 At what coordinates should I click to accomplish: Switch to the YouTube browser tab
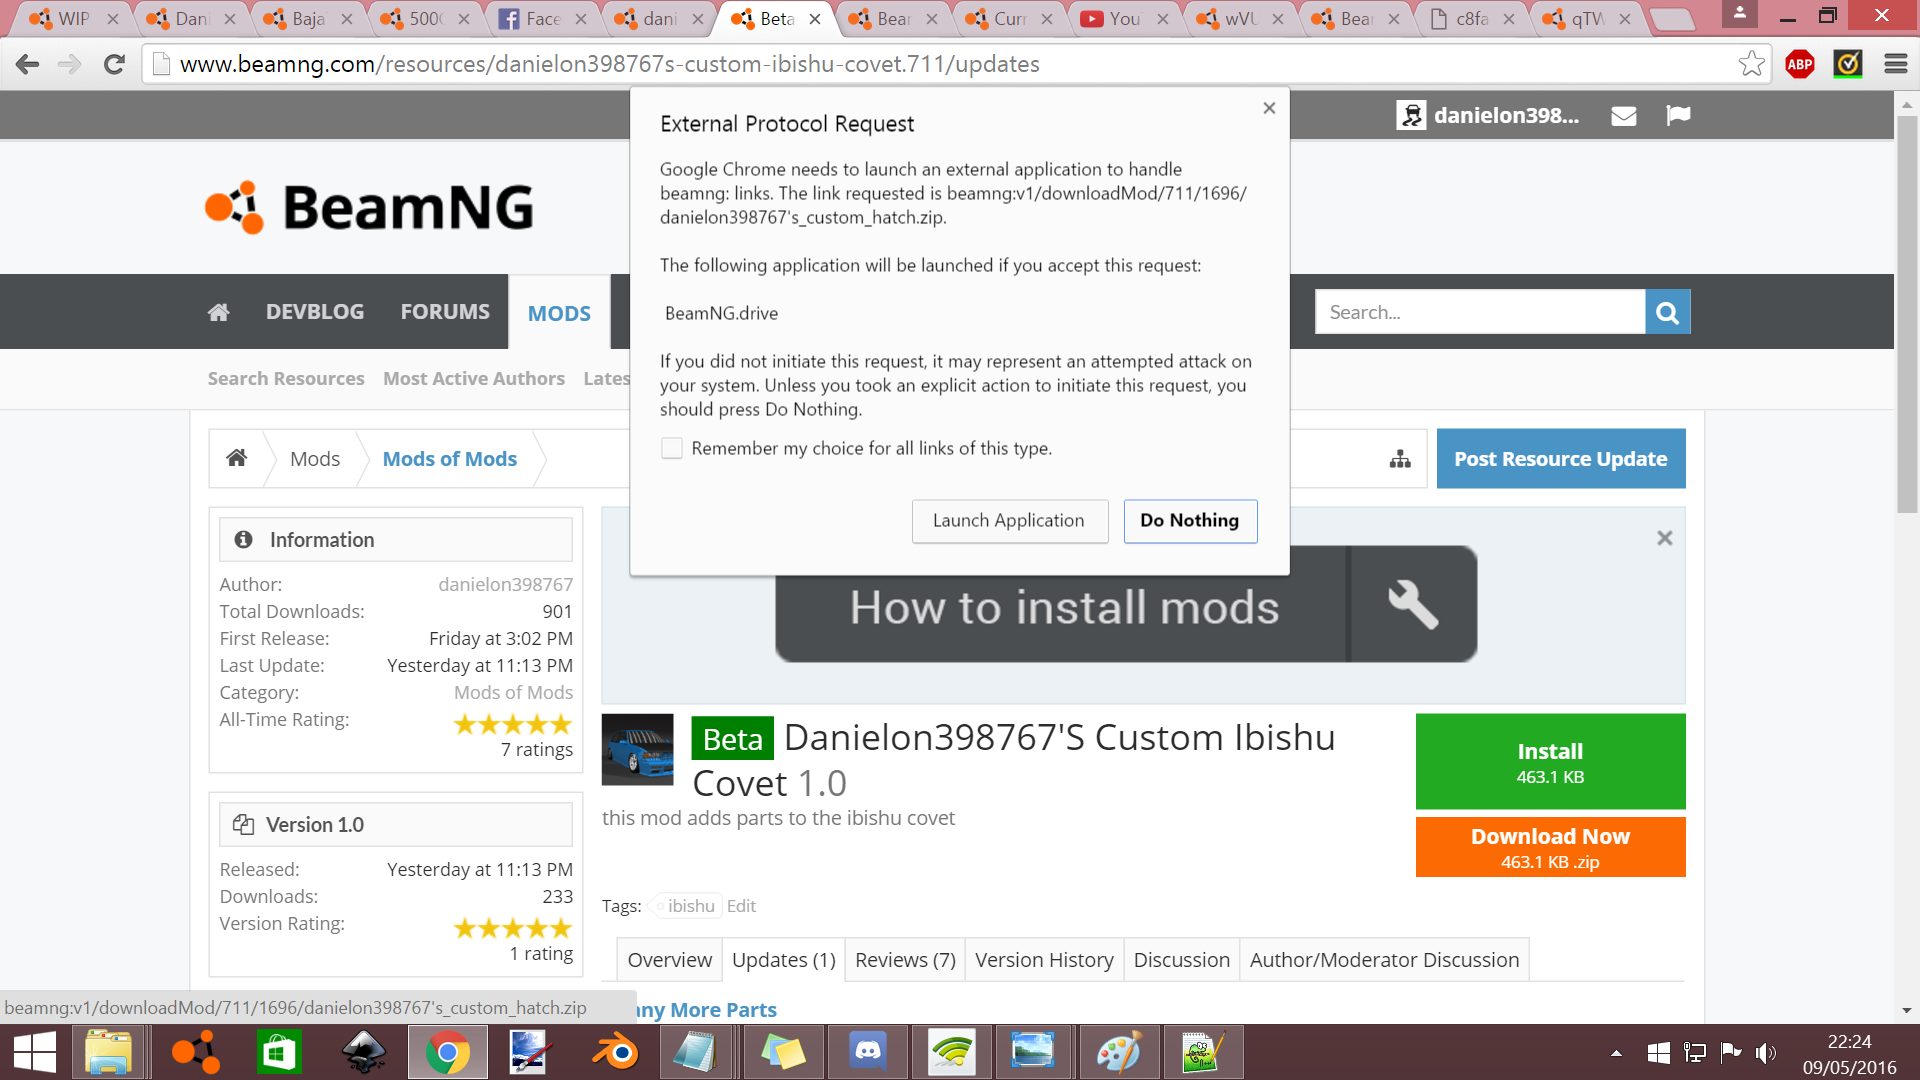pyautogui.click(x=1123, y=19)
